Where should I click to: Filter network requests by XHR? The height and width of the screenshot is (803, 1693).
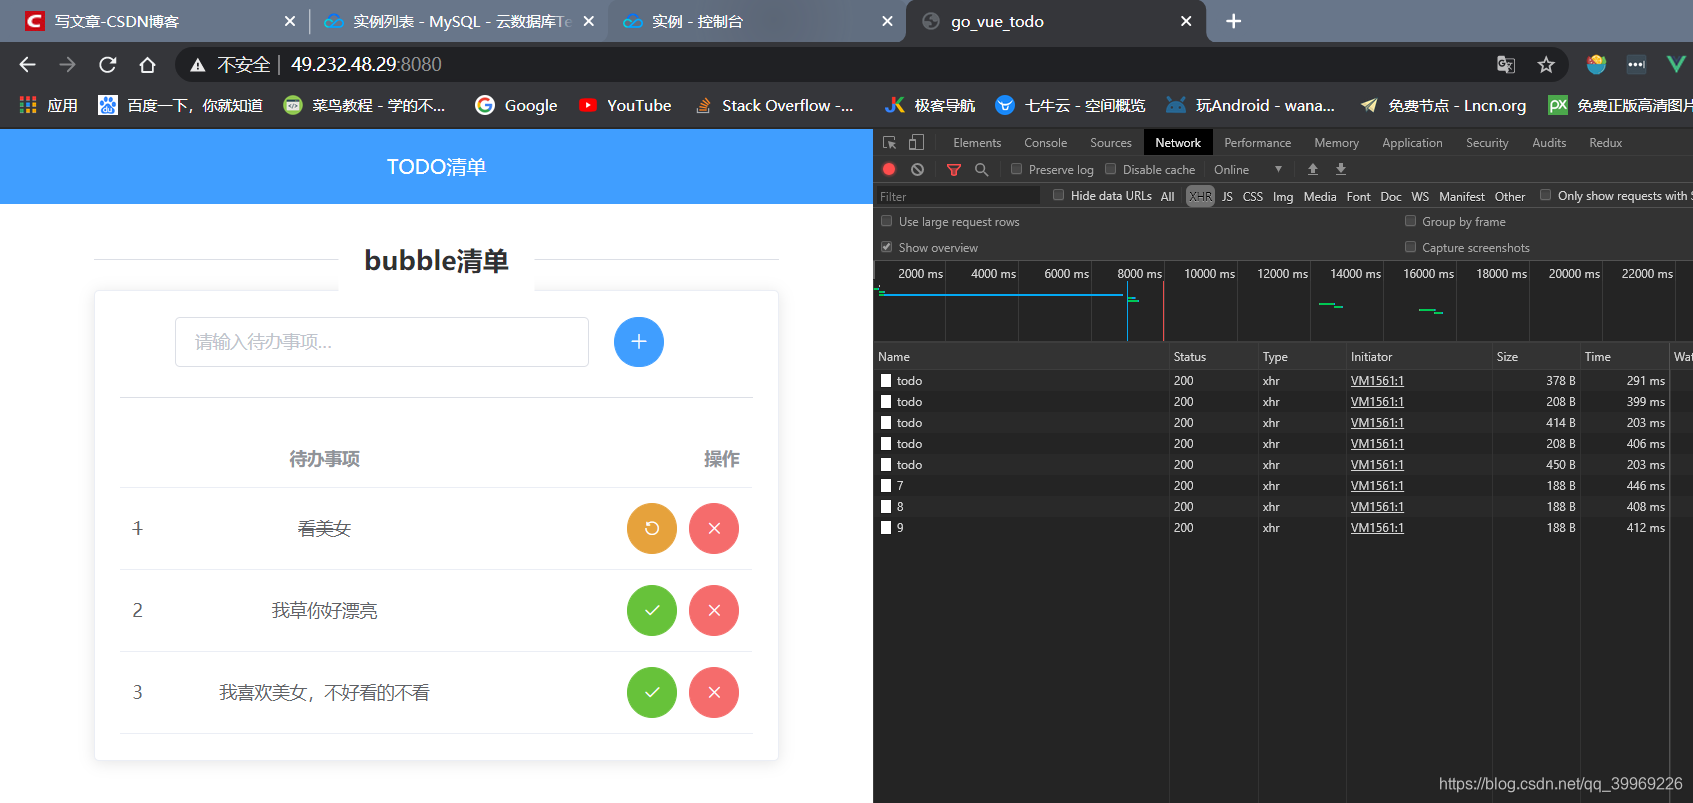click(x=1200, y=197)
